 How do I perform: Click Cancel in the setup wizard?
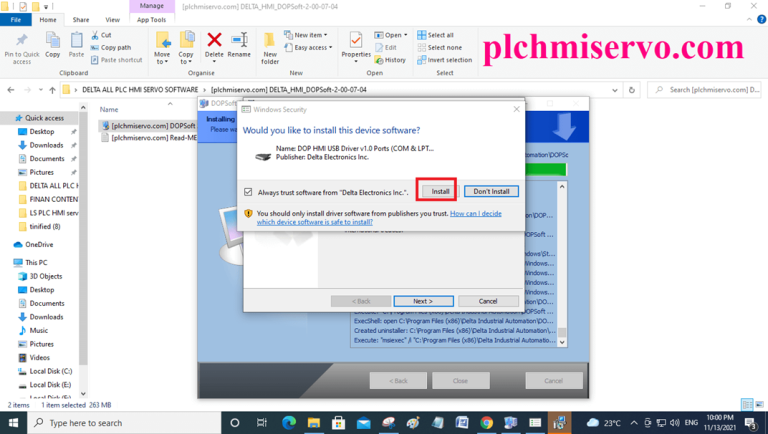point(488,301)
